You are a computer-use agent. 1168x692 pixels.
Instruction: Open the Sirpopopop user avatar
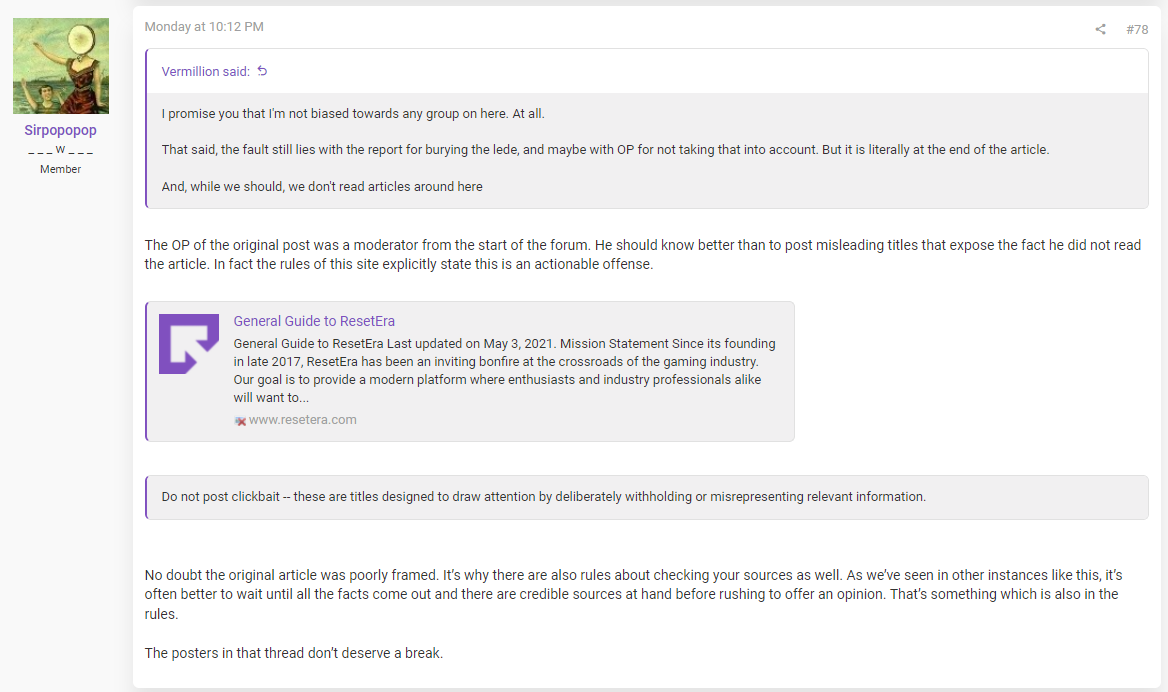[x=61, y=66]
